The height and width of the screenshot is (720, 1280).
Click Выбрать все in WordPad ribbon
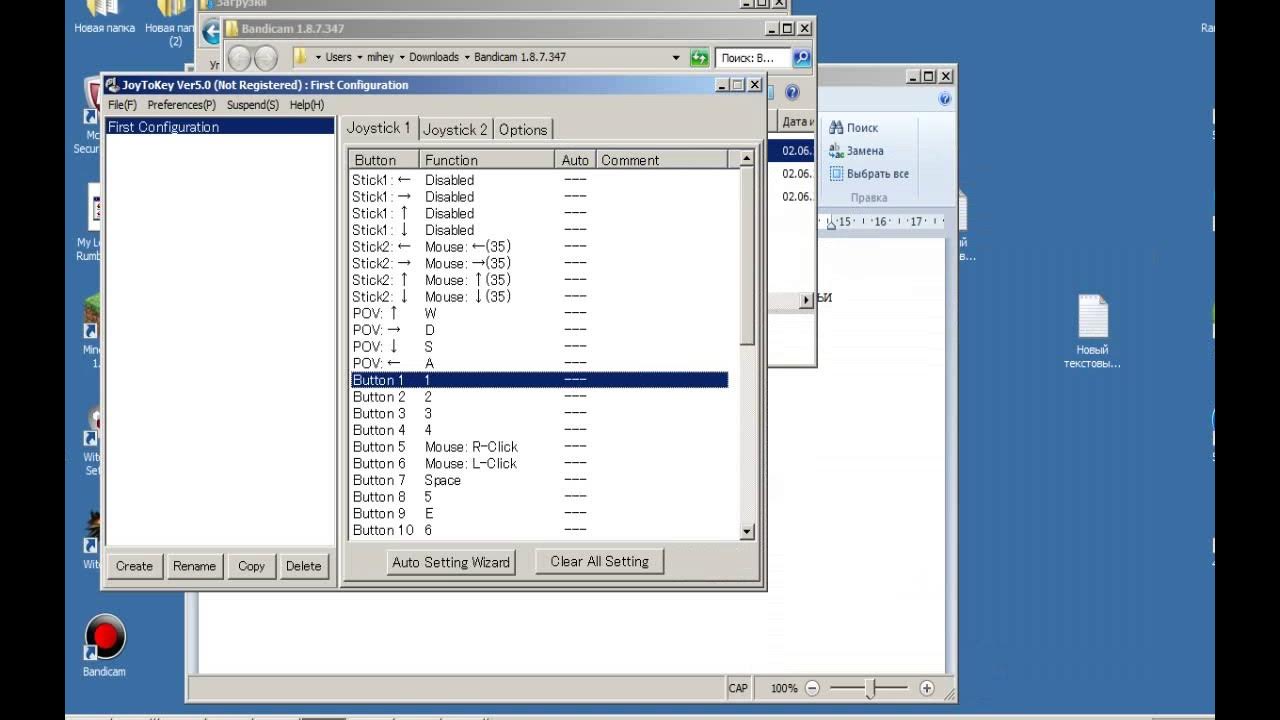coord(869,174)
